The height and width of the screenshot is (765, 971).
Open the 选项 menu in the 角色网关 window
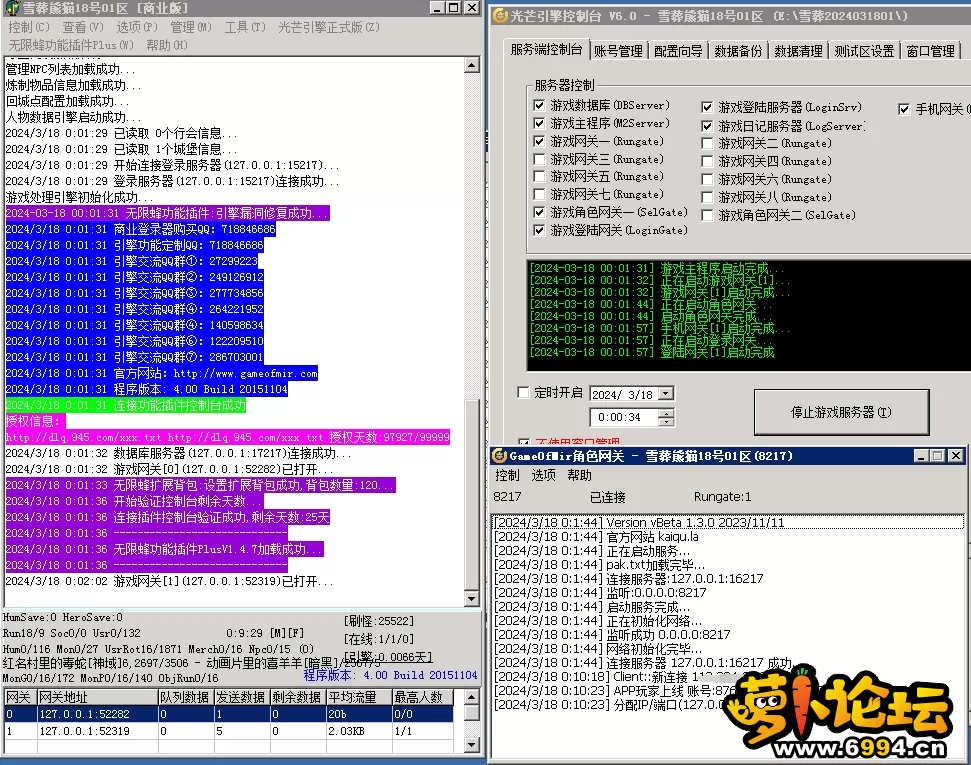click(x=543, y=475)
